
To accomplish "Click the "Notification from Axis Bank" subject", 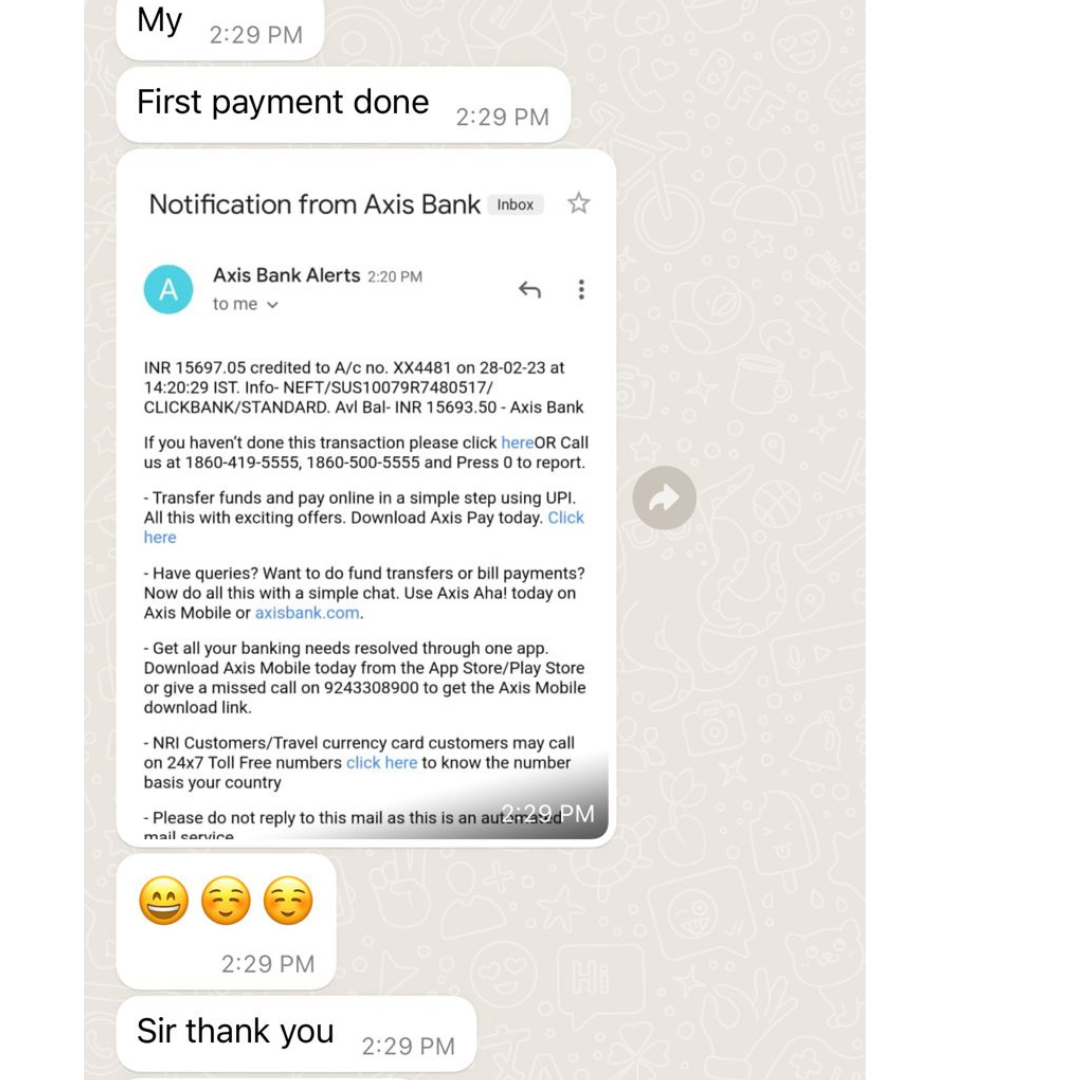I will (x=315, y=205).
